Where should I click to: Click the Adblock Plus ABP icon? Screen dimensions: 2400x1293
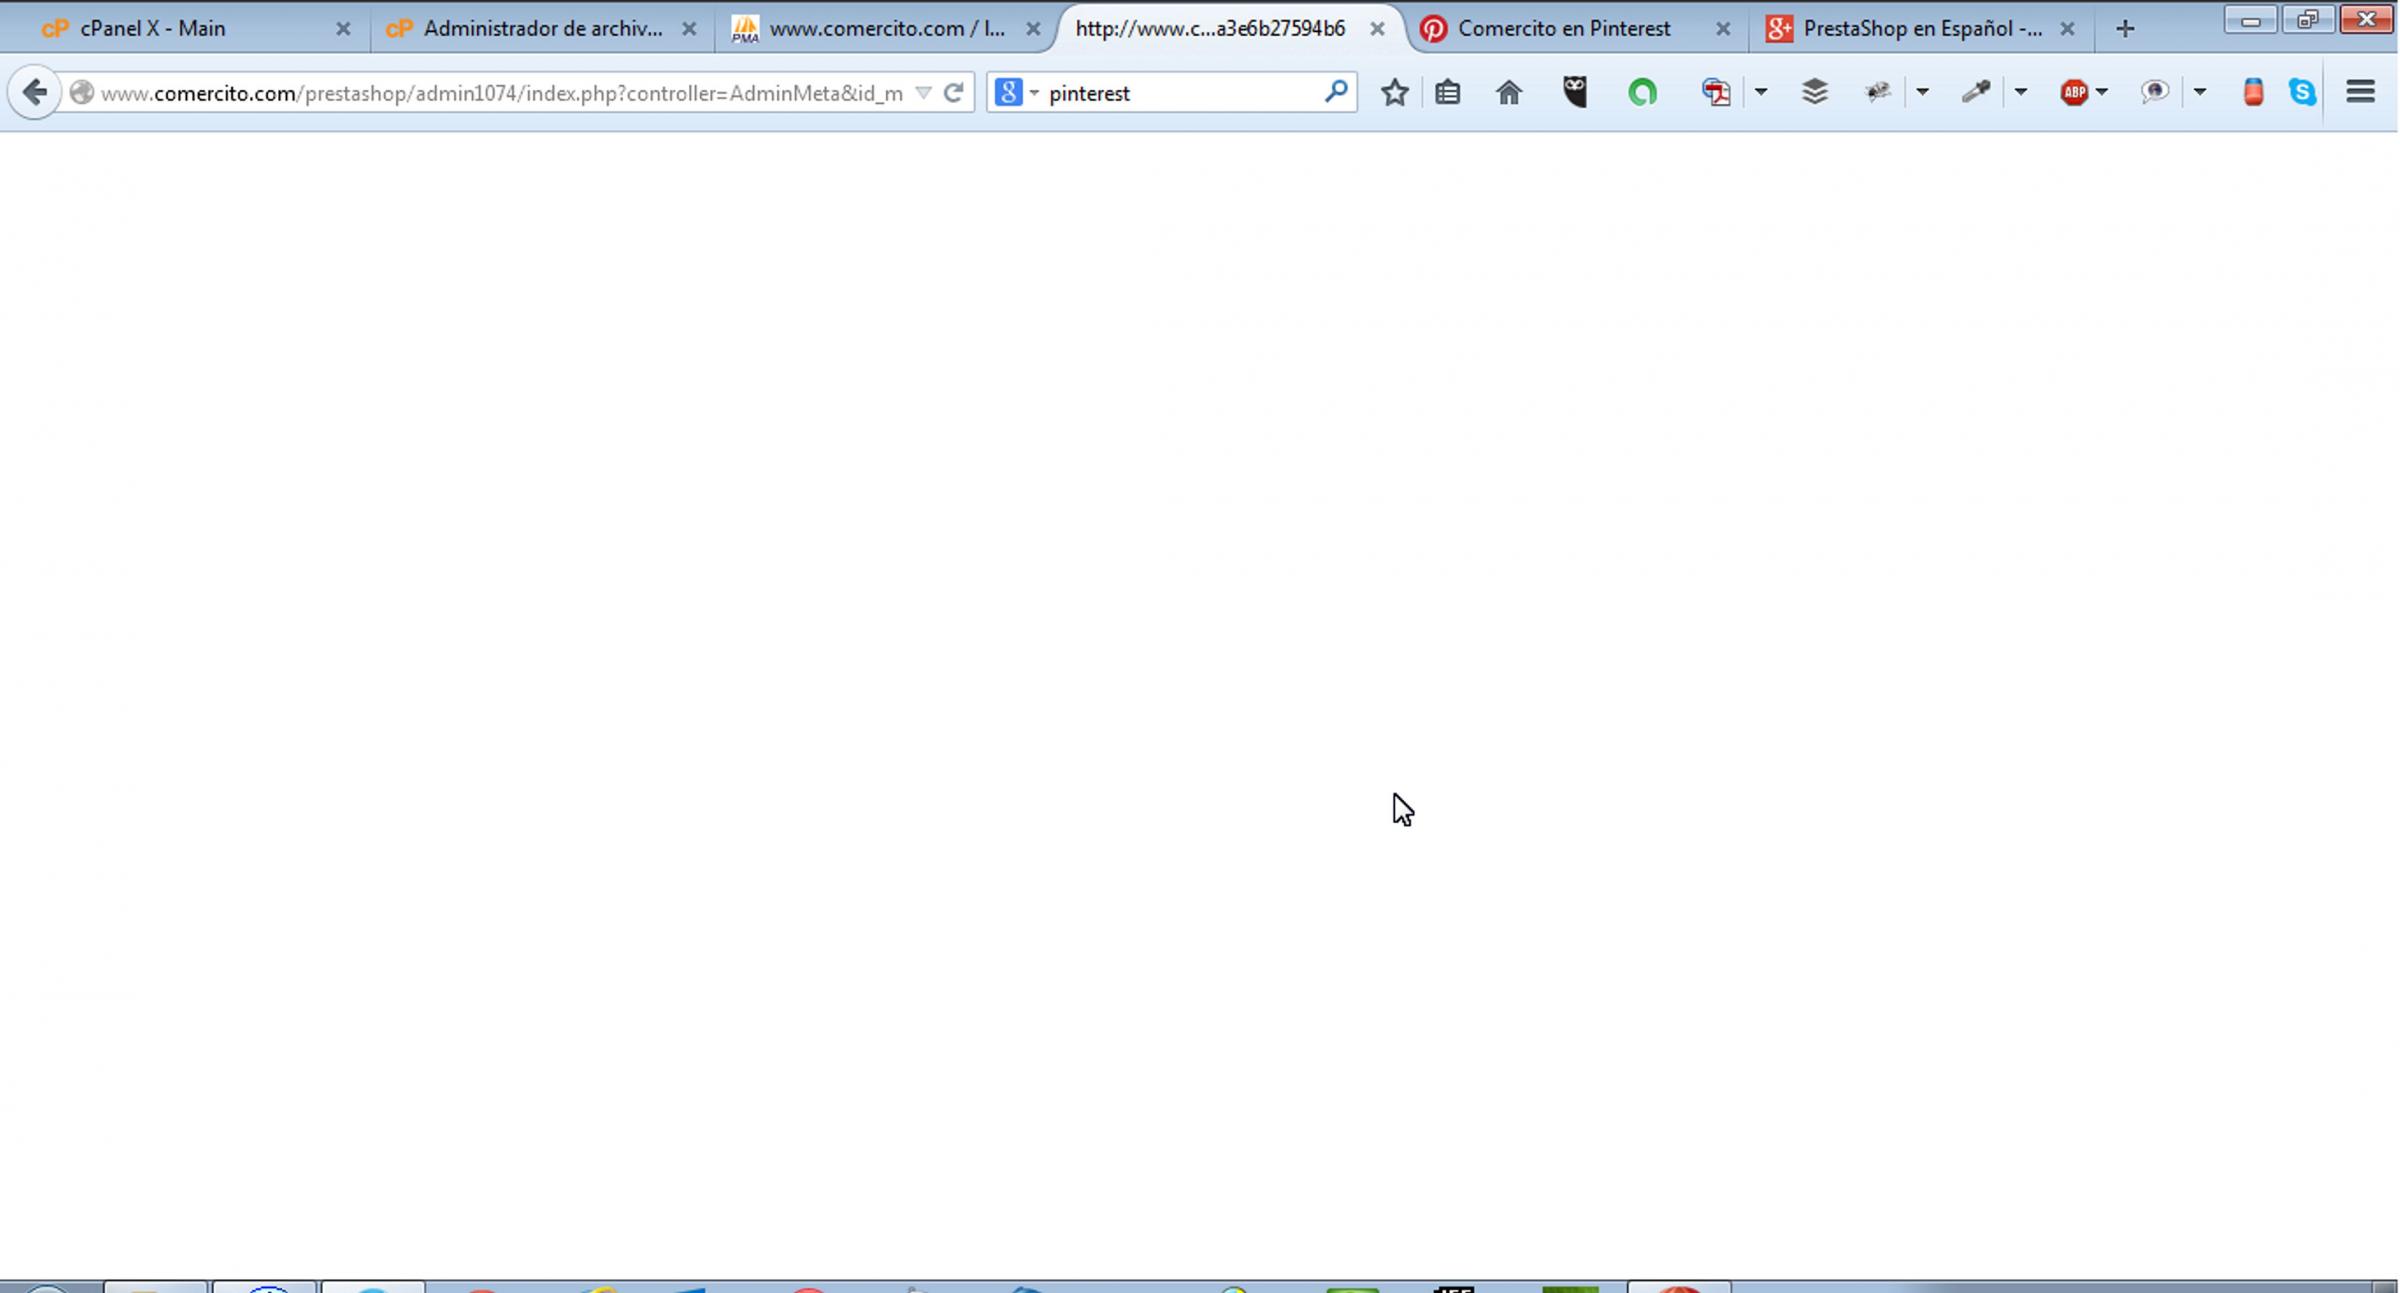pyautogui.click(x=2075, y=93)
